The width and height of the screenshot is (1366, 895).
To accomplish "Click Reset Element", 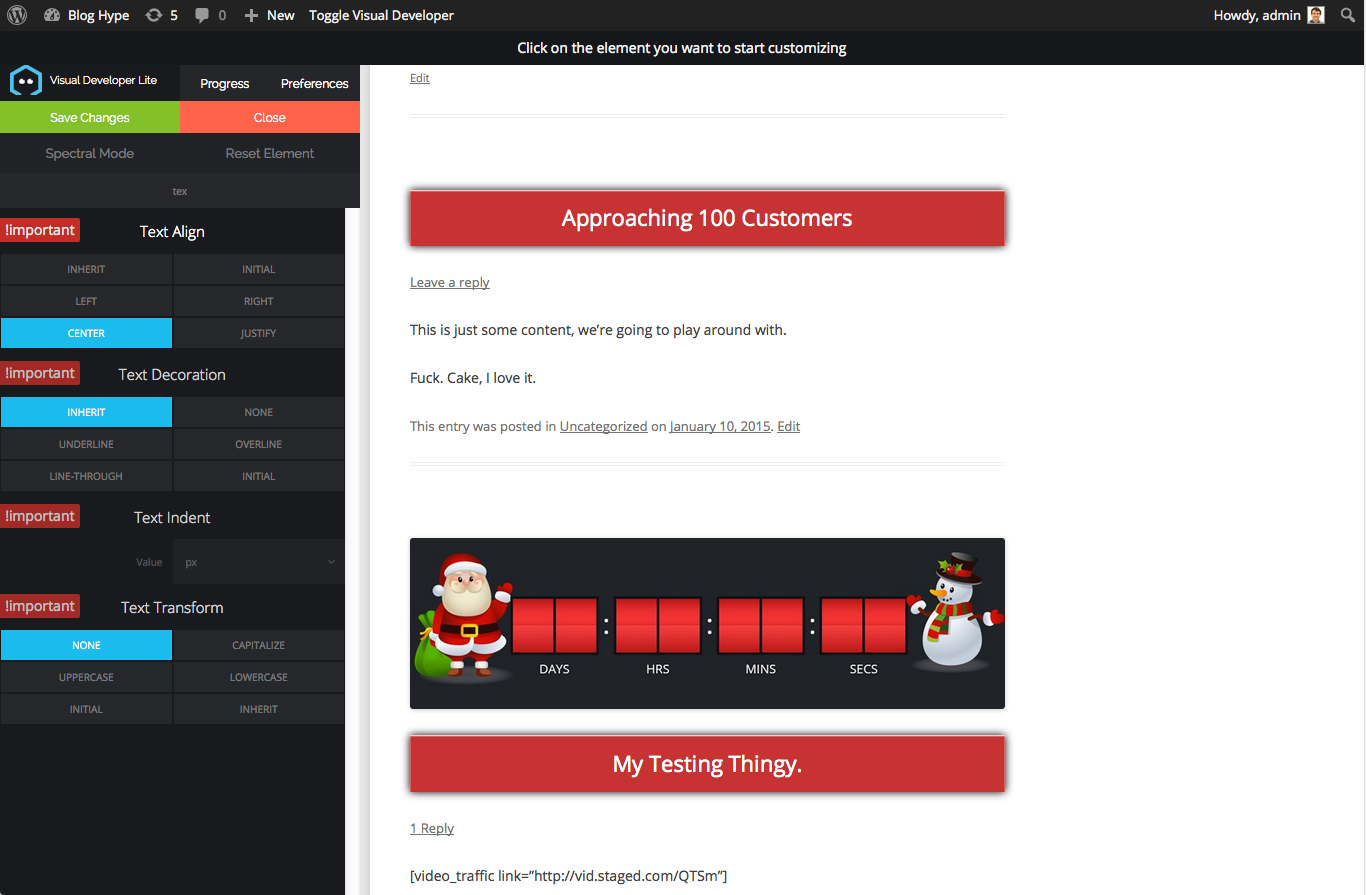I will [270, 153].
